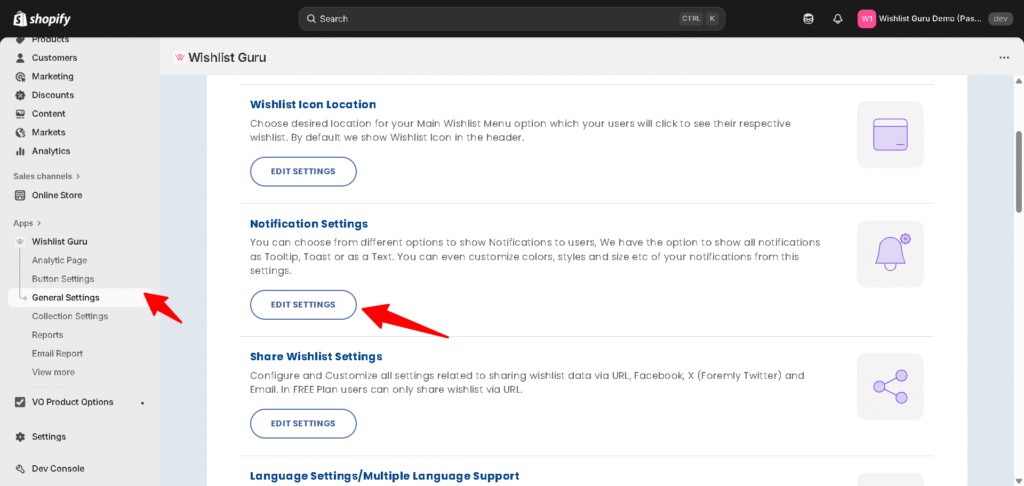
Task: Select General Settings in the sidebar
Action: click(x=65, y=297)
